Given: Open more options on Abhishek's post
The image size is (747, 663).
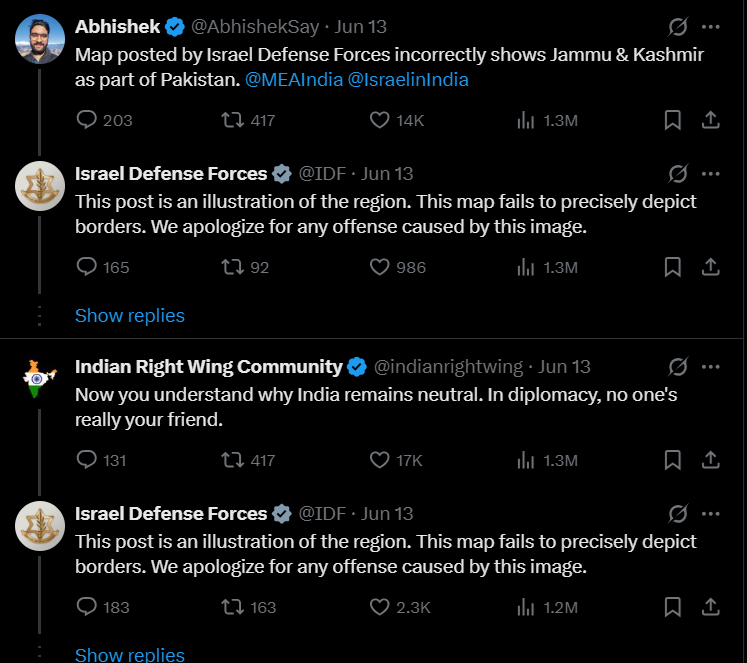Looking at the screenshot, I should click(x=711, y=27).
